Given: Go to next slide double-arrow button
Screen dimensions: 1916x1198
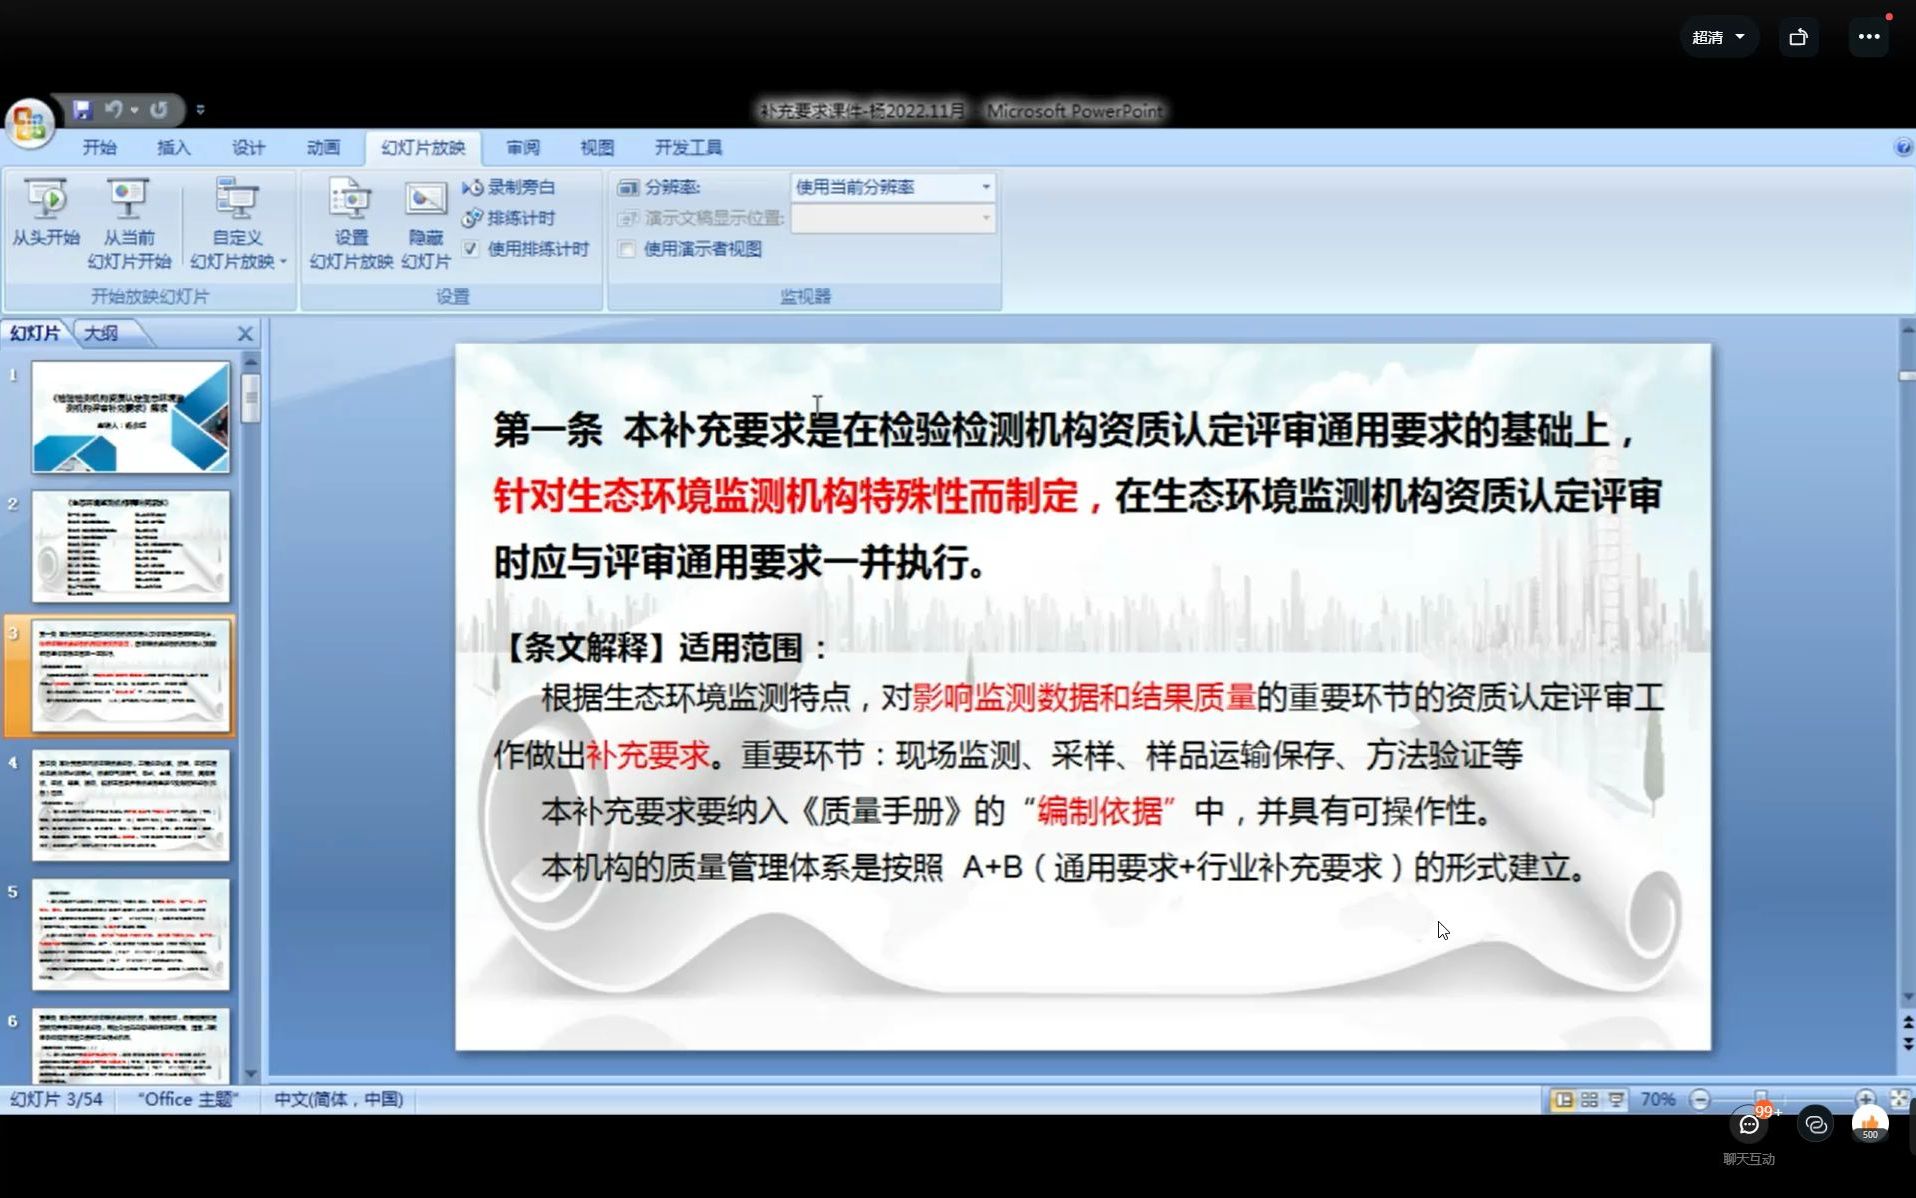Looking at the screenshot, I should click(1907, 1043).
